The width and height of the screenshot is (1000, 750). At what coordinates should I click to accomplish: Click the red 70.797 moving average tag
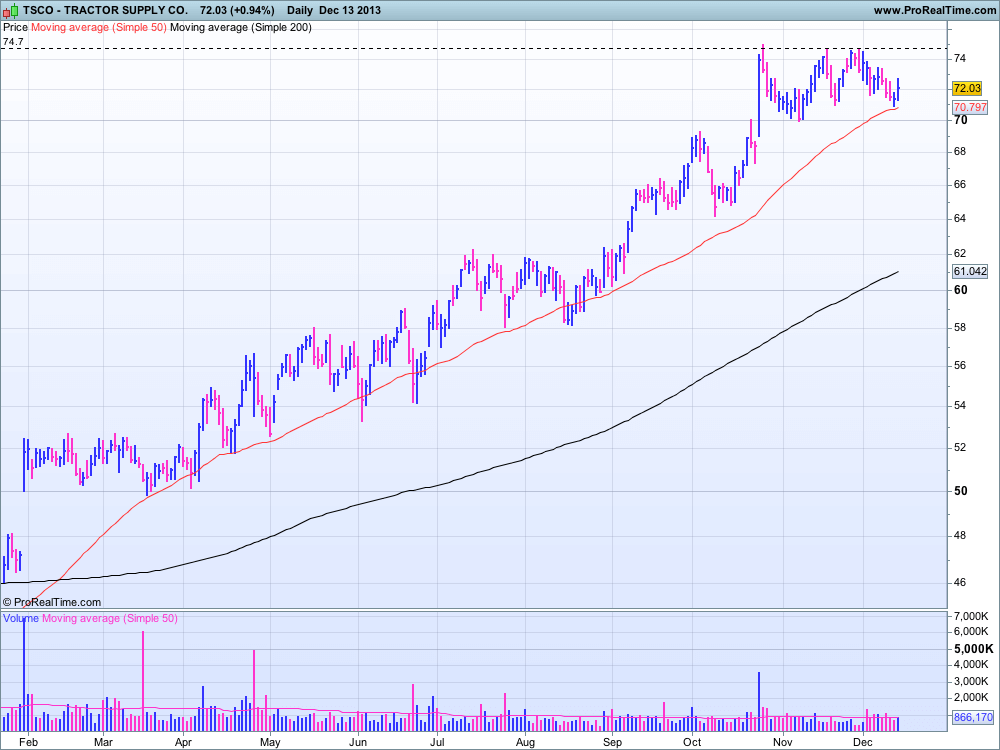tap(969, 107)
